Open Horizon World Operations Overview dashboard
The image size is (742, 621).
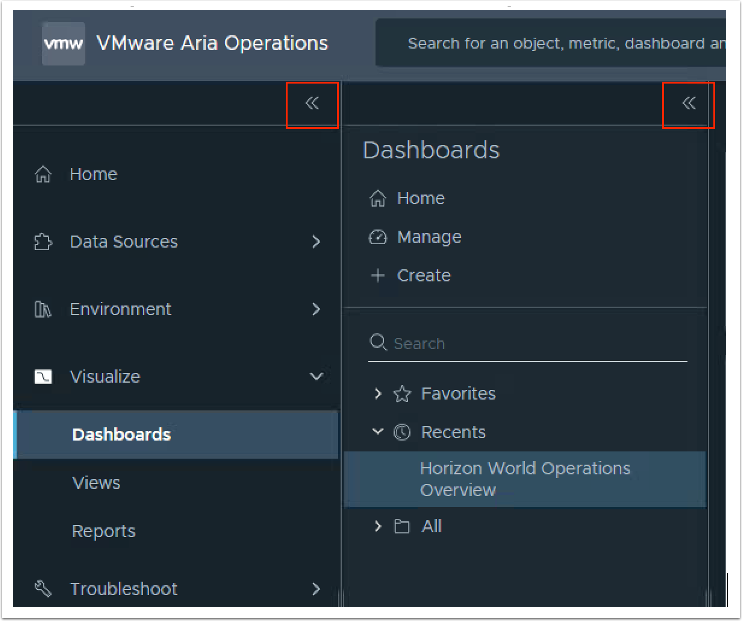(x=524, y=479)
